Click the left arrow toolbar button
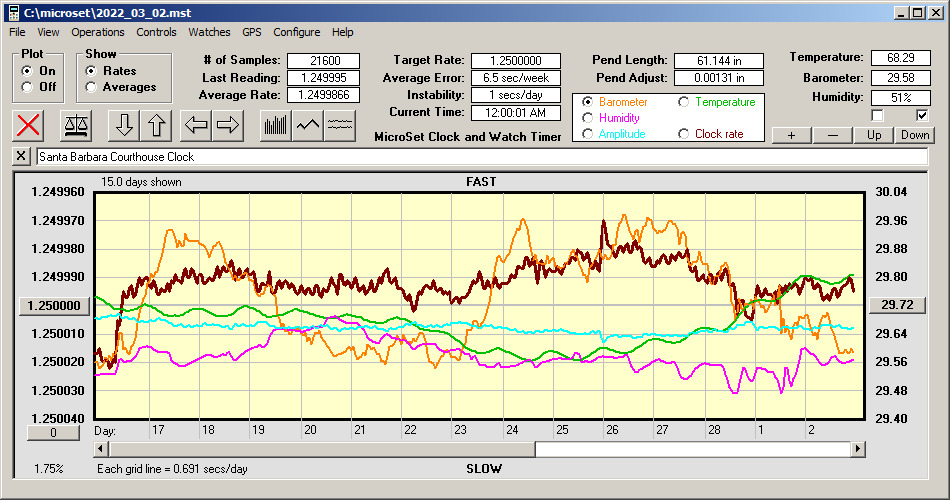Image resolution: width=950 pixels, height=500 pixels. [x=195, y=125]
